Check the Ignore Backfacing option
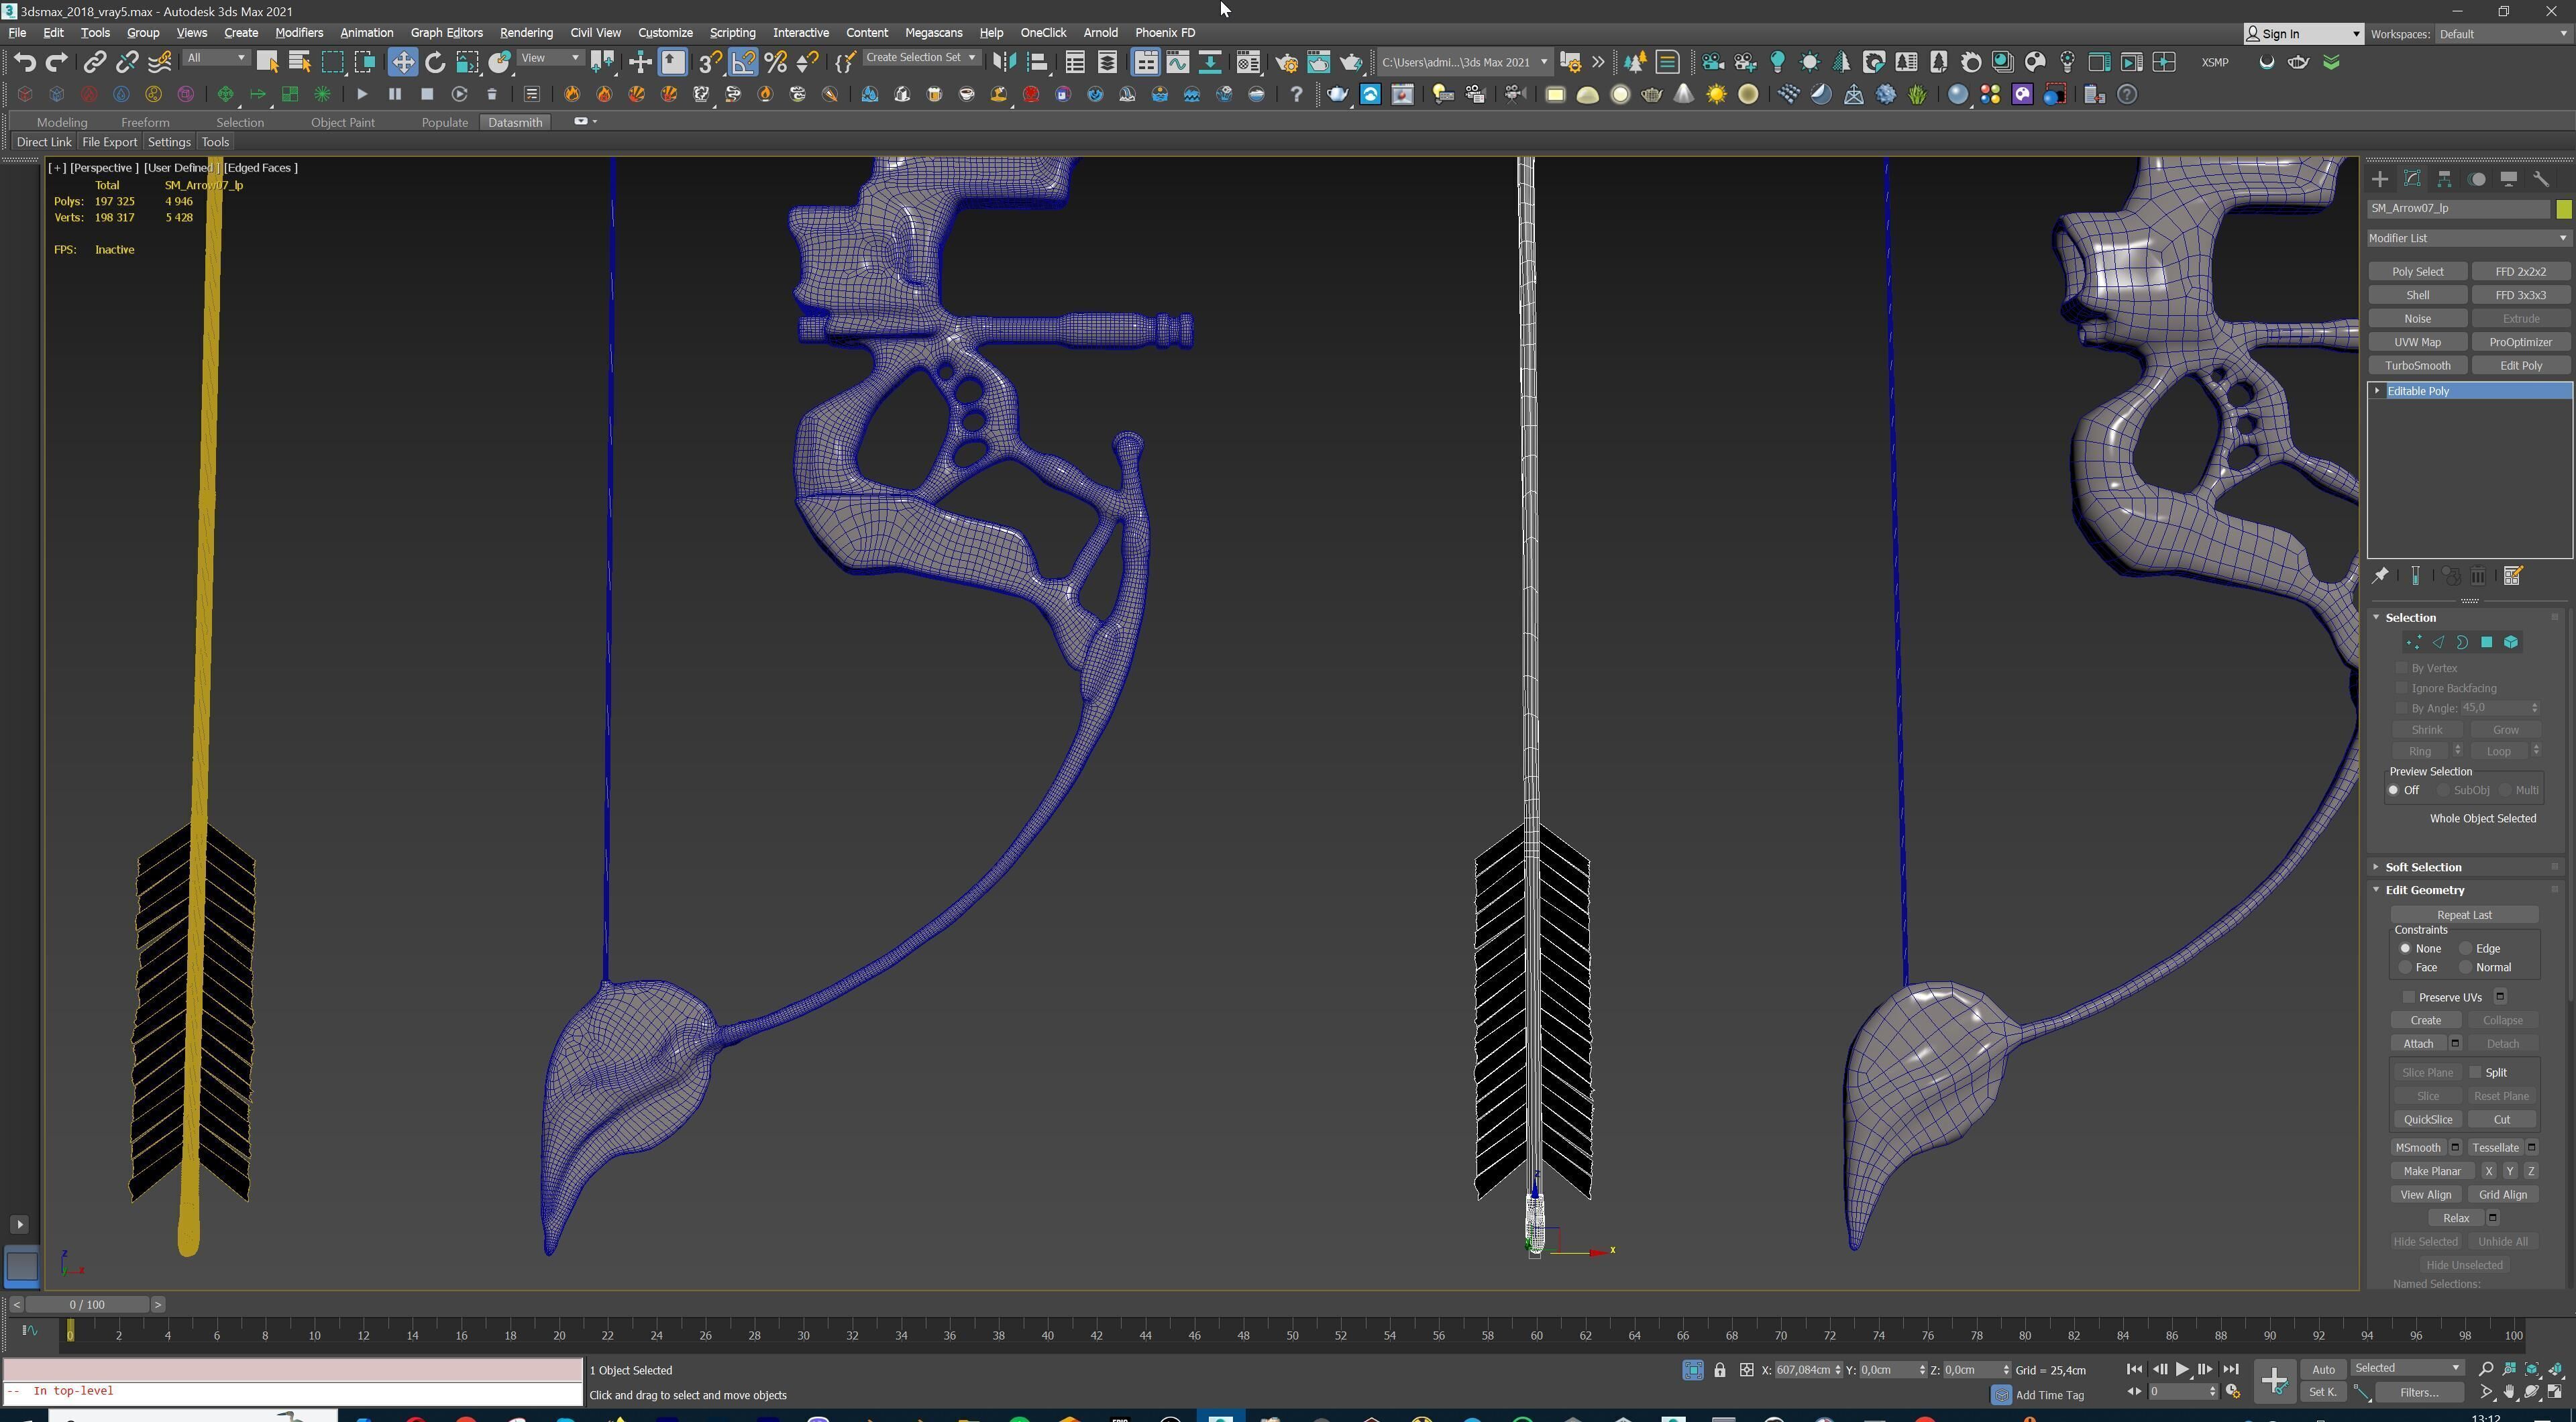 [2402, 688]
